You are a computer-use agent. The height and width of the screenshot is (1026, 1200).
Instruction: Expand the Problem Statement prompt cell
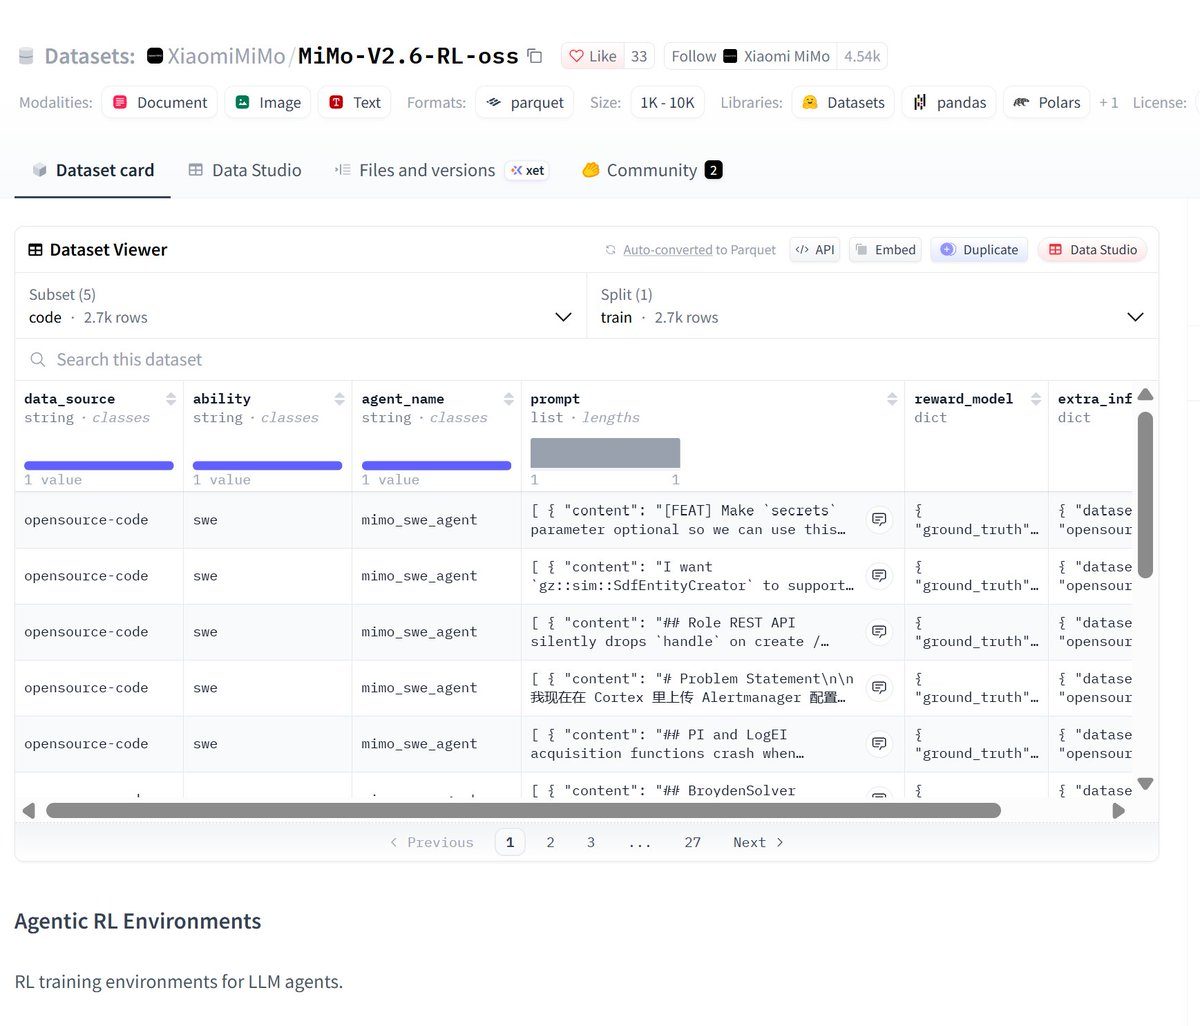(x=879, y=687)
